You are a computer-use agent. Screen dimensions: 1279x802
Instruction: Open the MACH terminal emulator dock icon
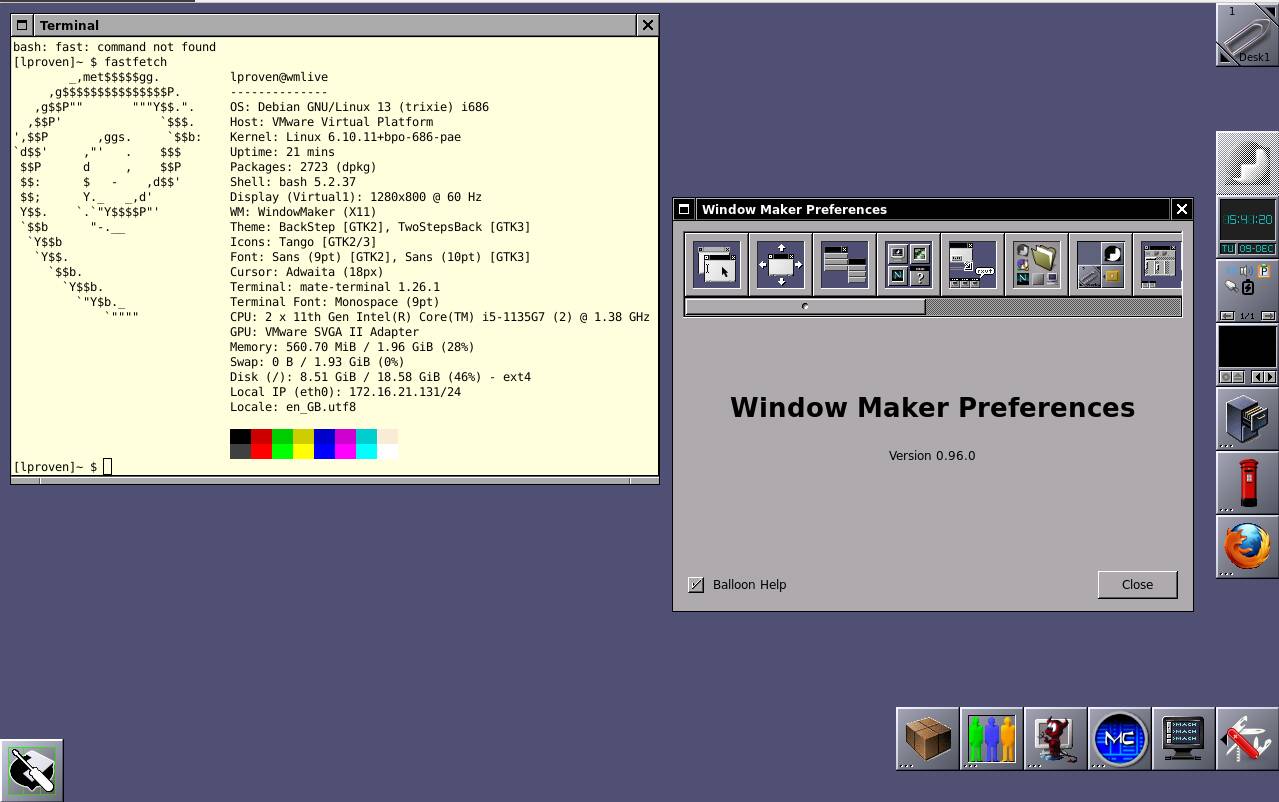point(1183,738)
